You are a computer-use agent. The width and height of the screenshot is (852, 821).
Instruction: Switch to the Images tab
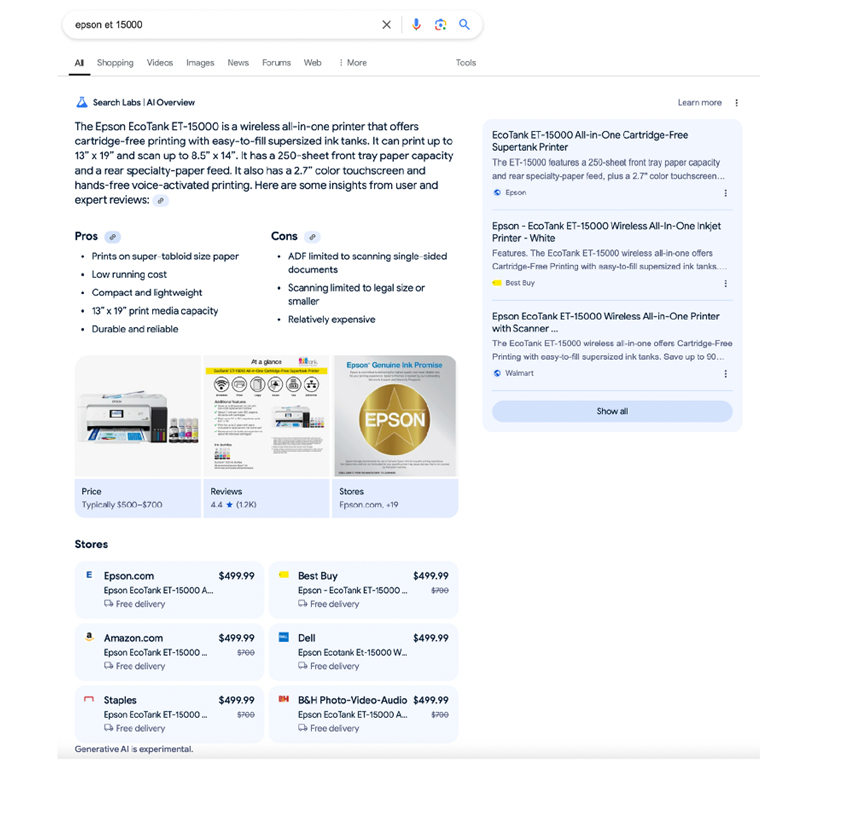[x=200, y=63]
